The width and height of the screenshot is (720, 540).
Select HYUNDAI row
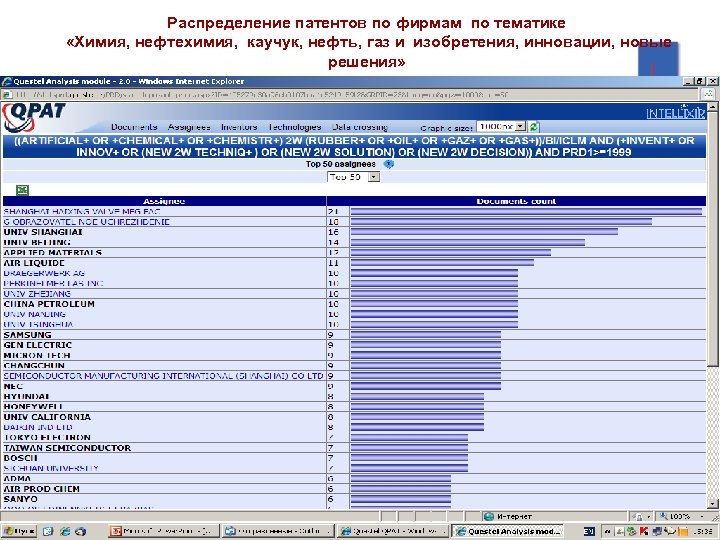pos(354,396)
